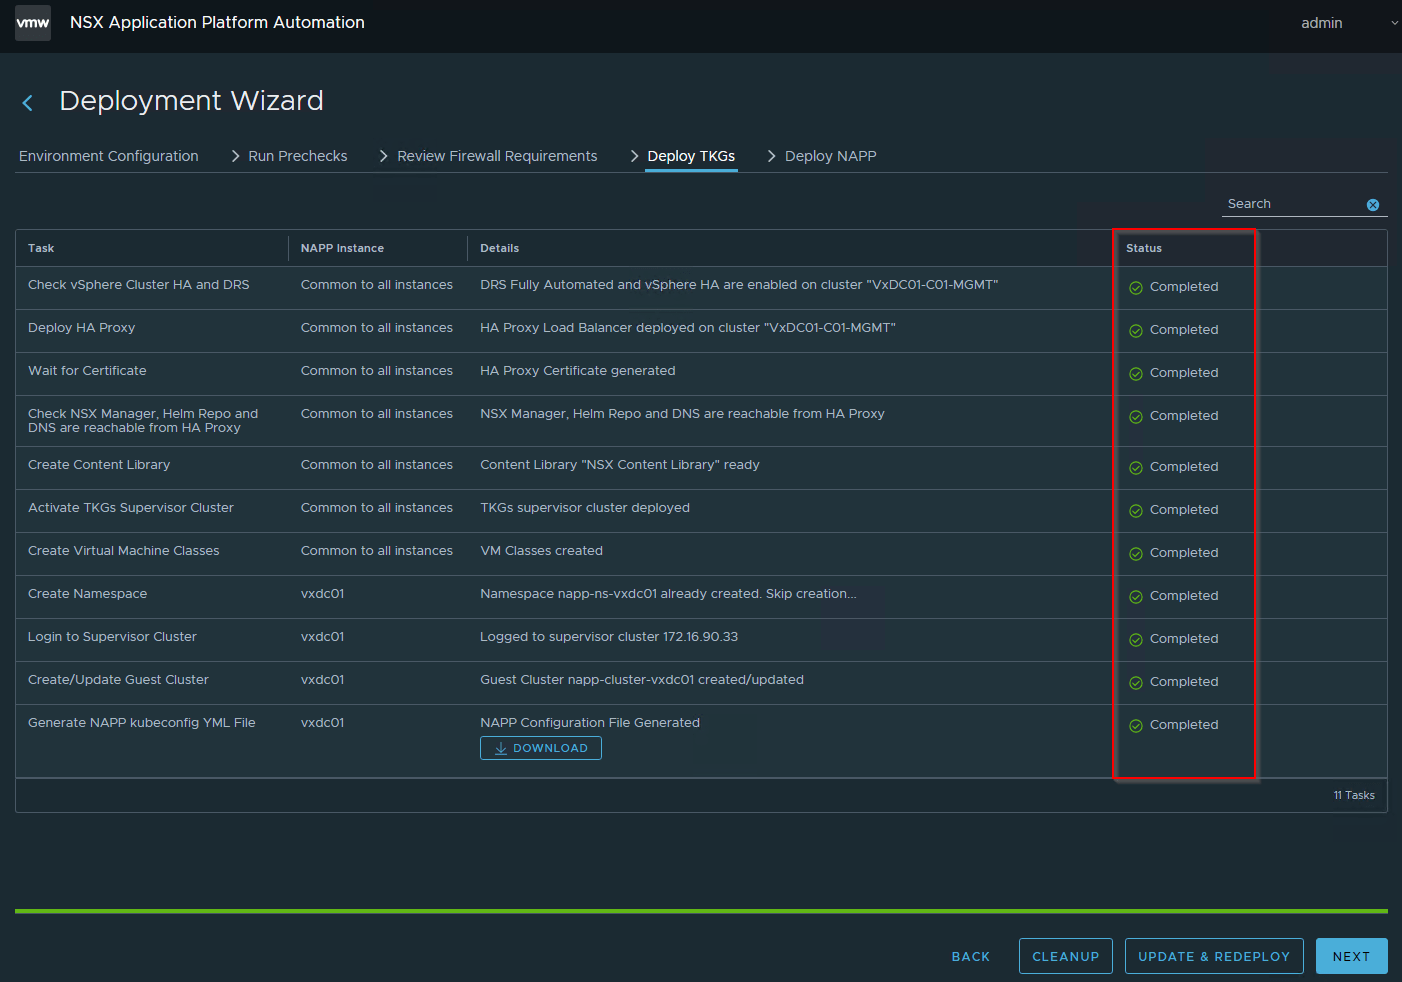Click the completed check icon for Create Namespace

tap(1136, 597)
